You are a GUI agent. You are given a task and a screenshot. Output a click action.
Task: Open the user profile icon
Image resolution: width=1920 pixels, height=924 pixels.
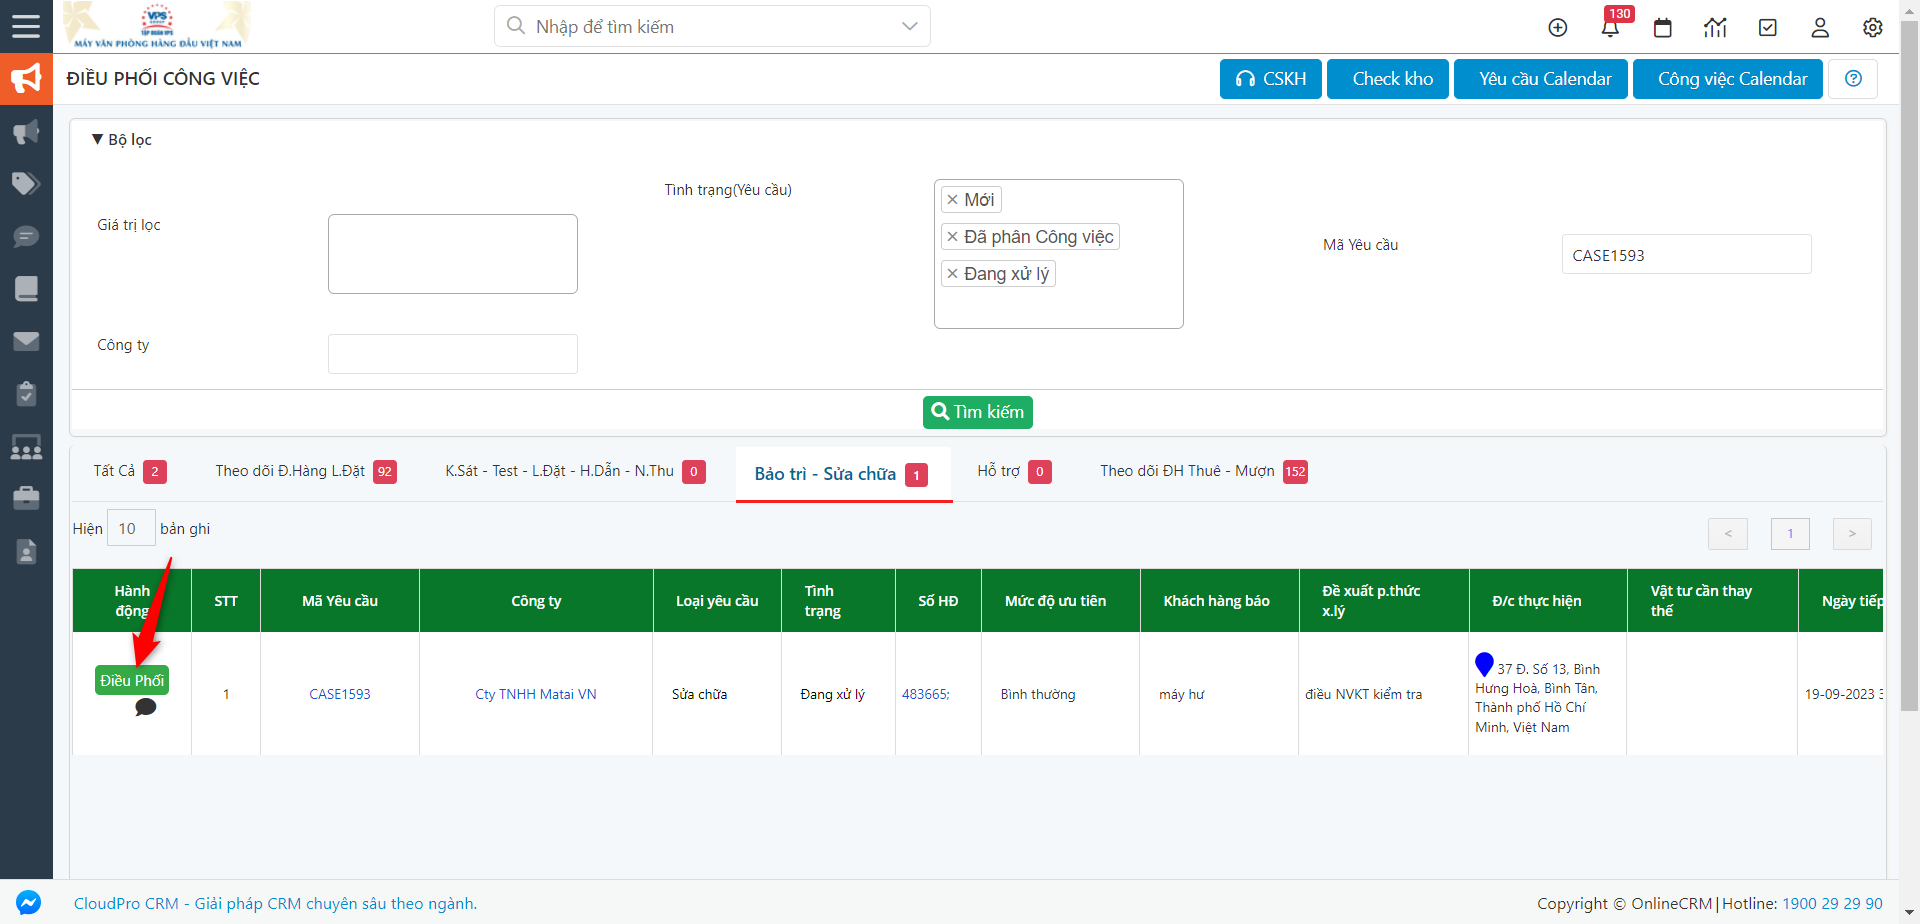pos(1820,28)
